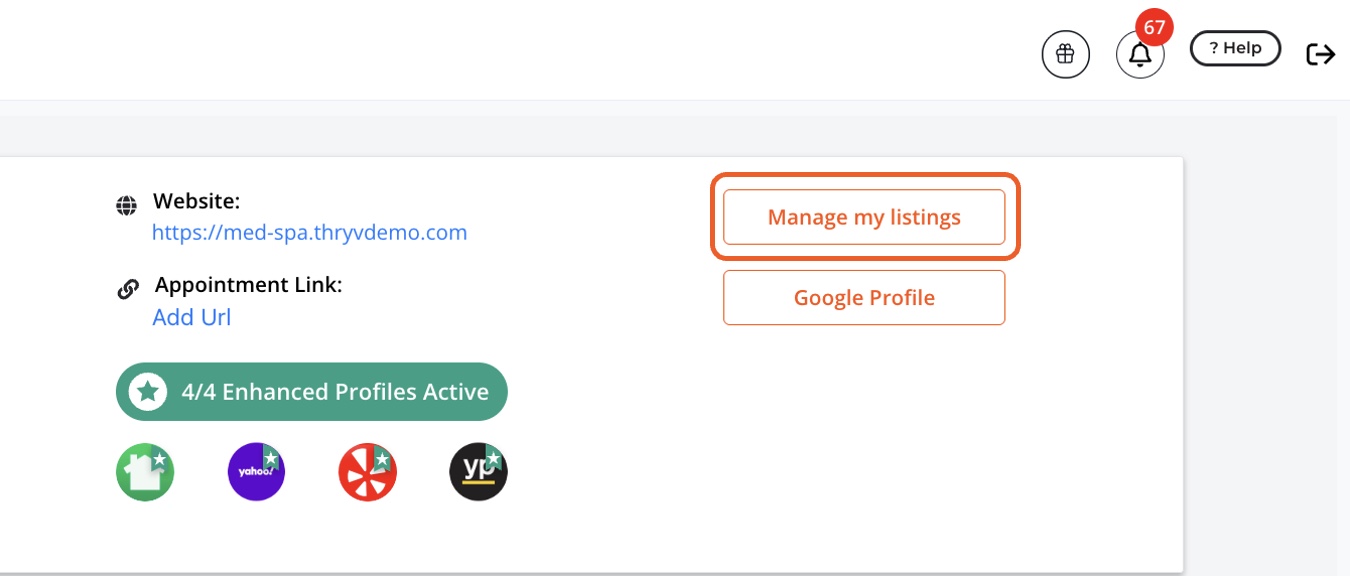Click the globe icon beside Website
Image resolution: width=1350 pixels, height=576 pixels.
(126, 206)
